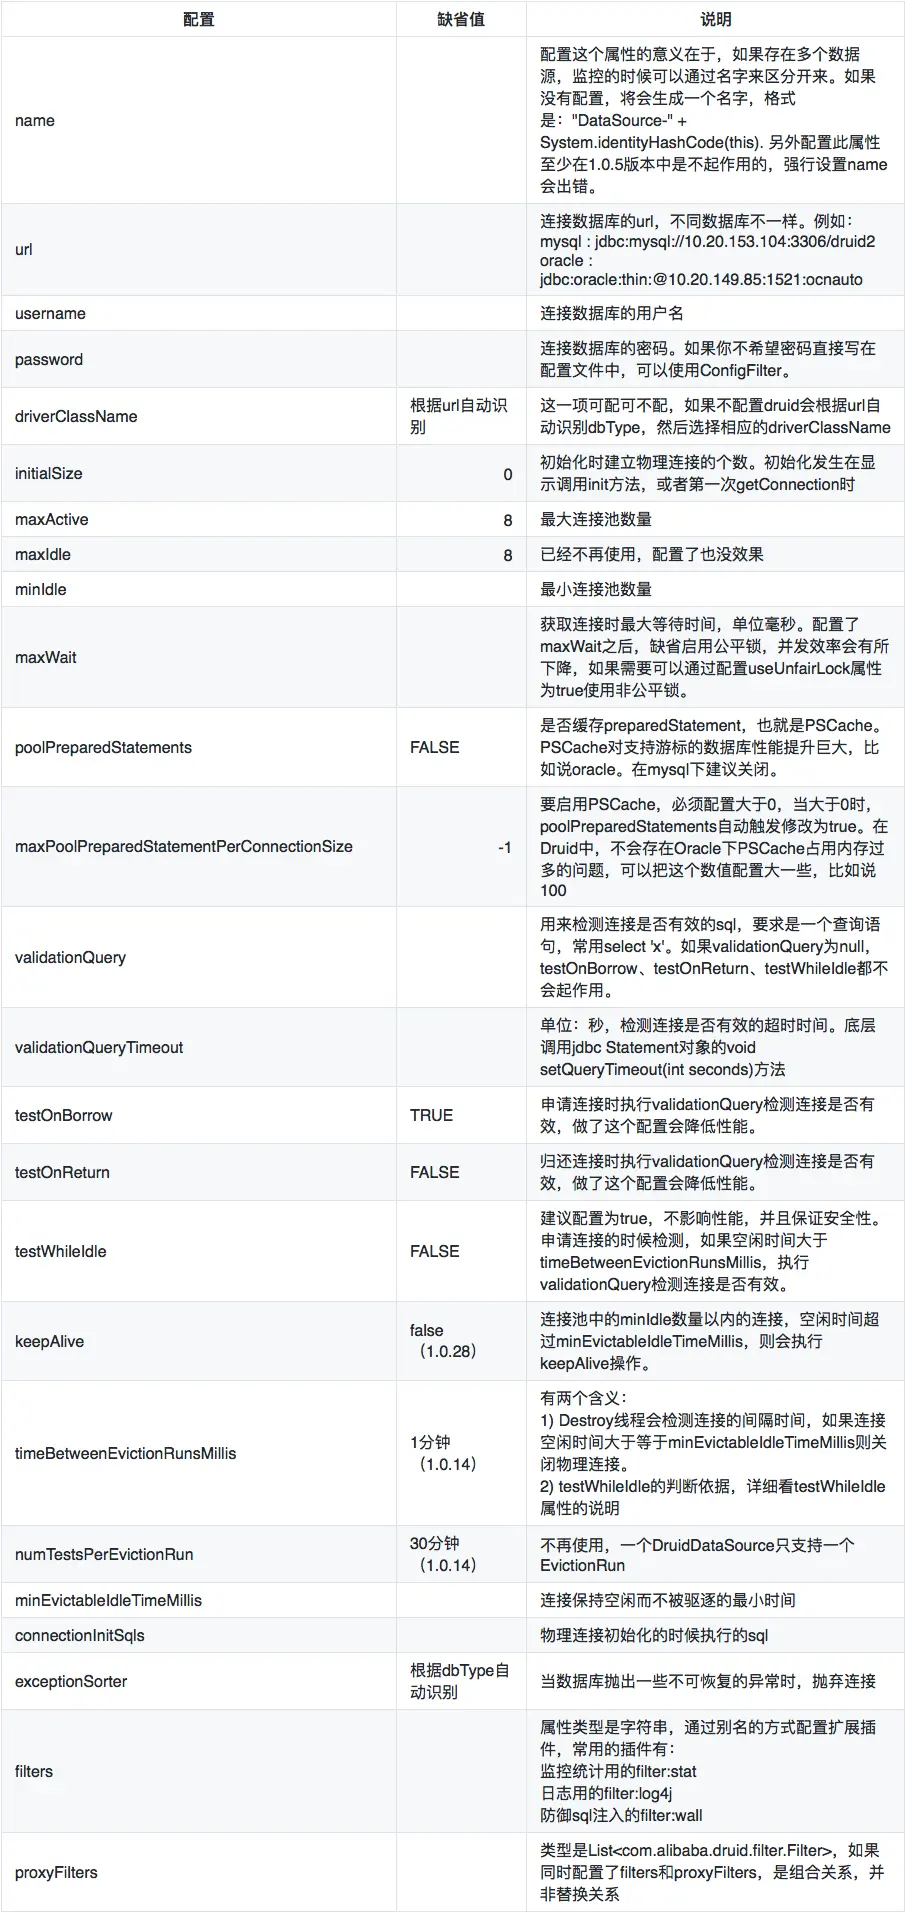Click the 配置 column header
Viewport: 907px width, 1914px height.
[198, 19]
